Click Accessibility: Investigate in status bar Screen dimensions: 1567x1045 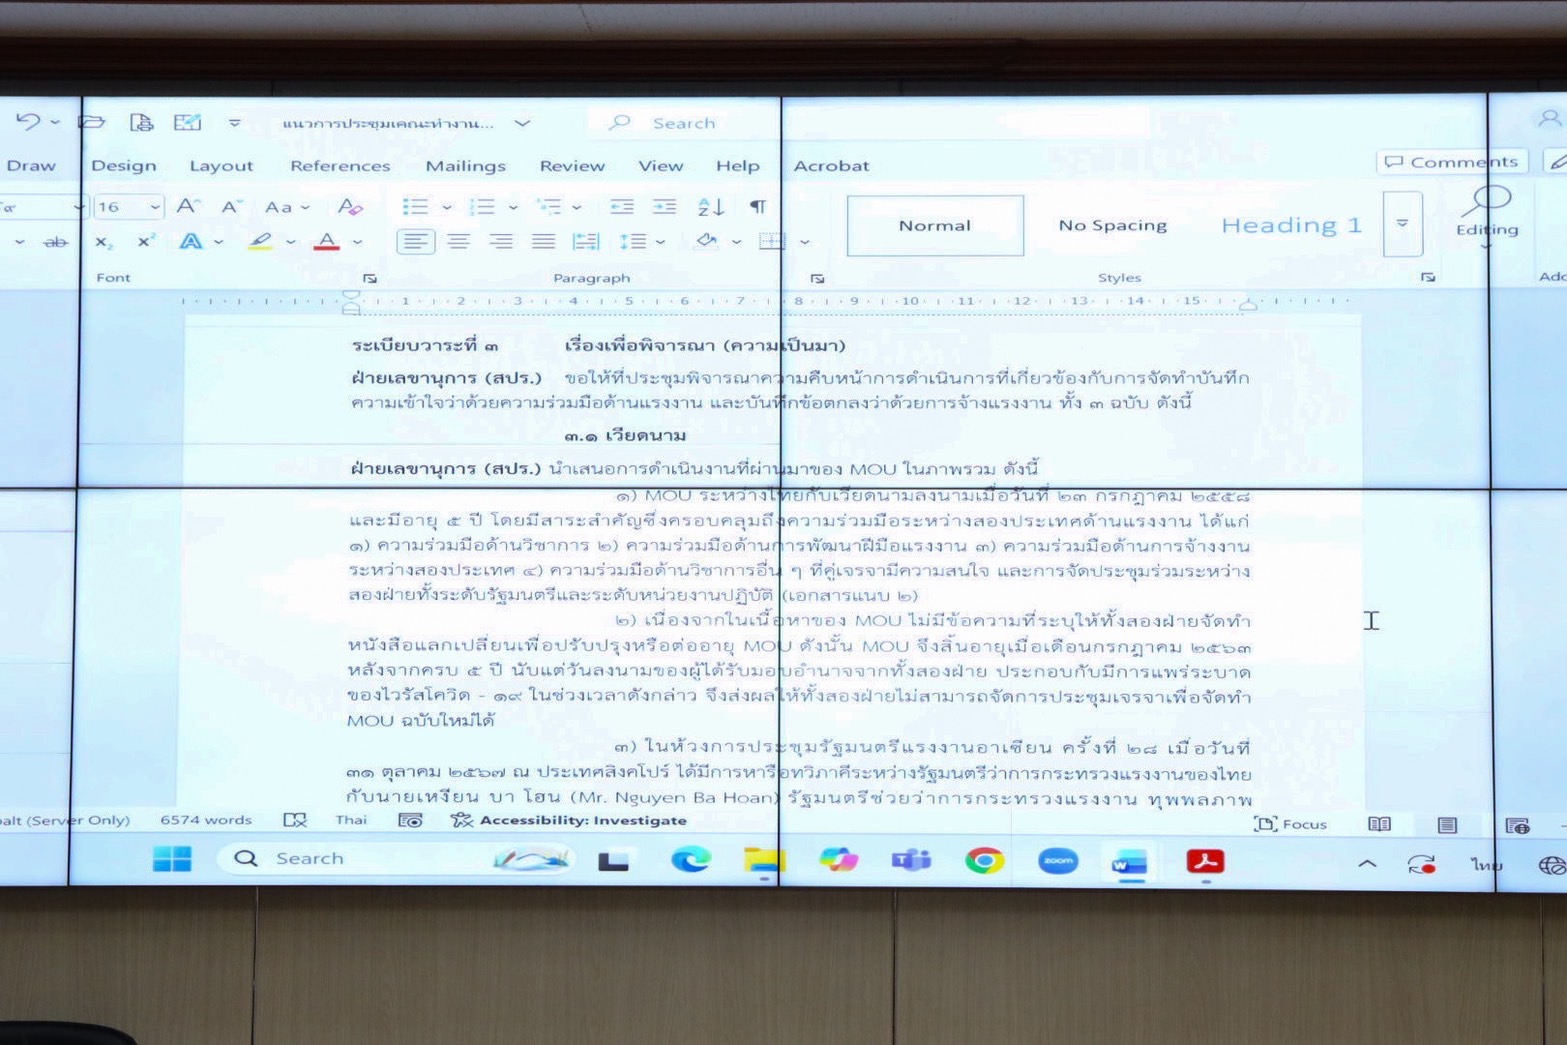click(x=570, y=821)
